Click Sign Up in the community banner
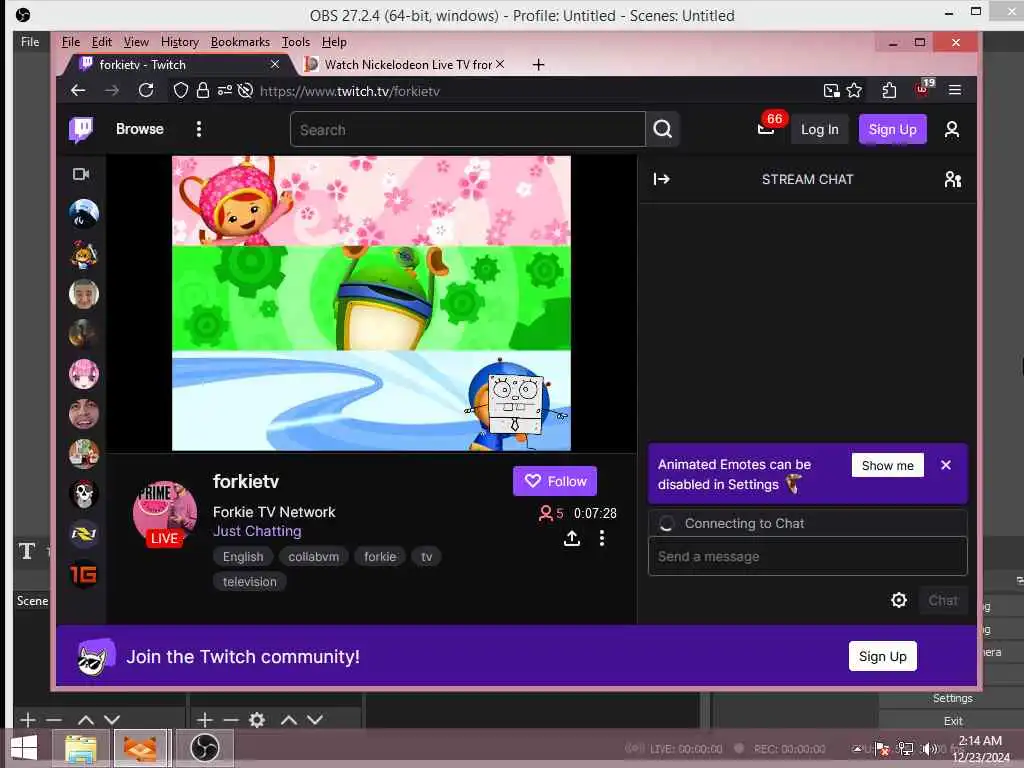This screenshot has height=768, width=1024. (x=882, y=656)
